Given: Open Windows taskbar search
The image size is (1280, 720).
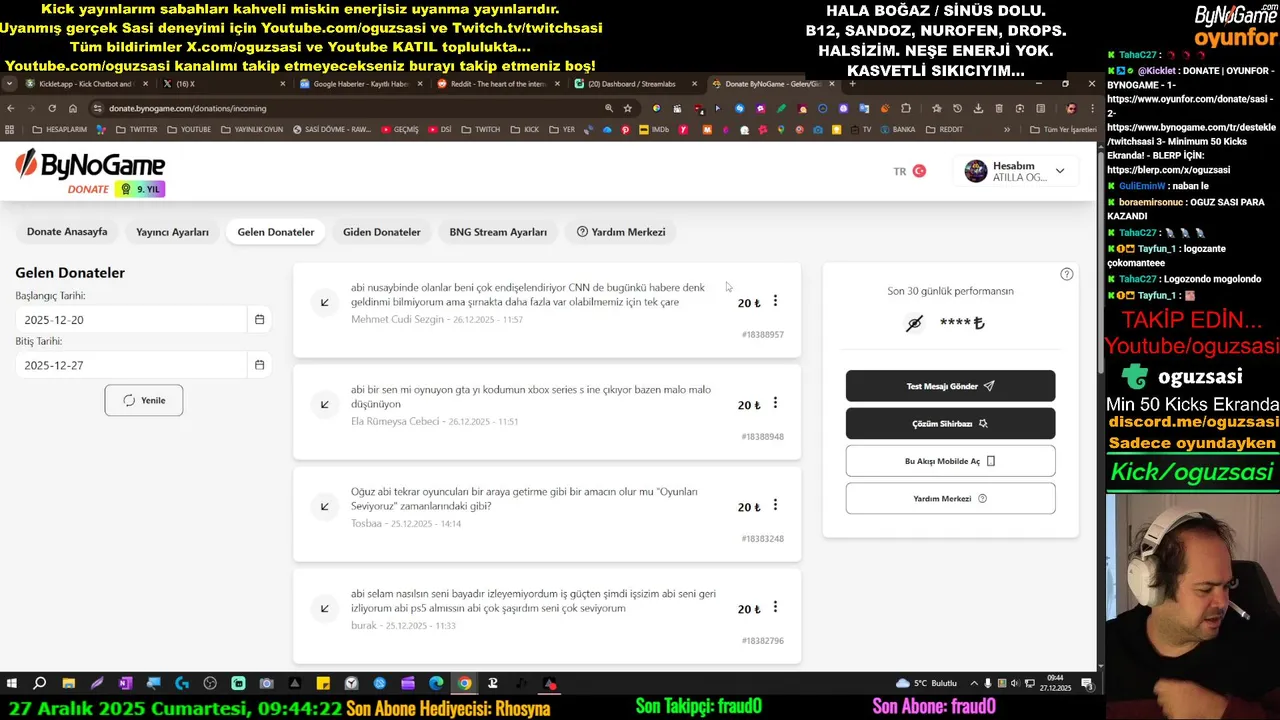Looking at the screenshot, I should (40, 684).
